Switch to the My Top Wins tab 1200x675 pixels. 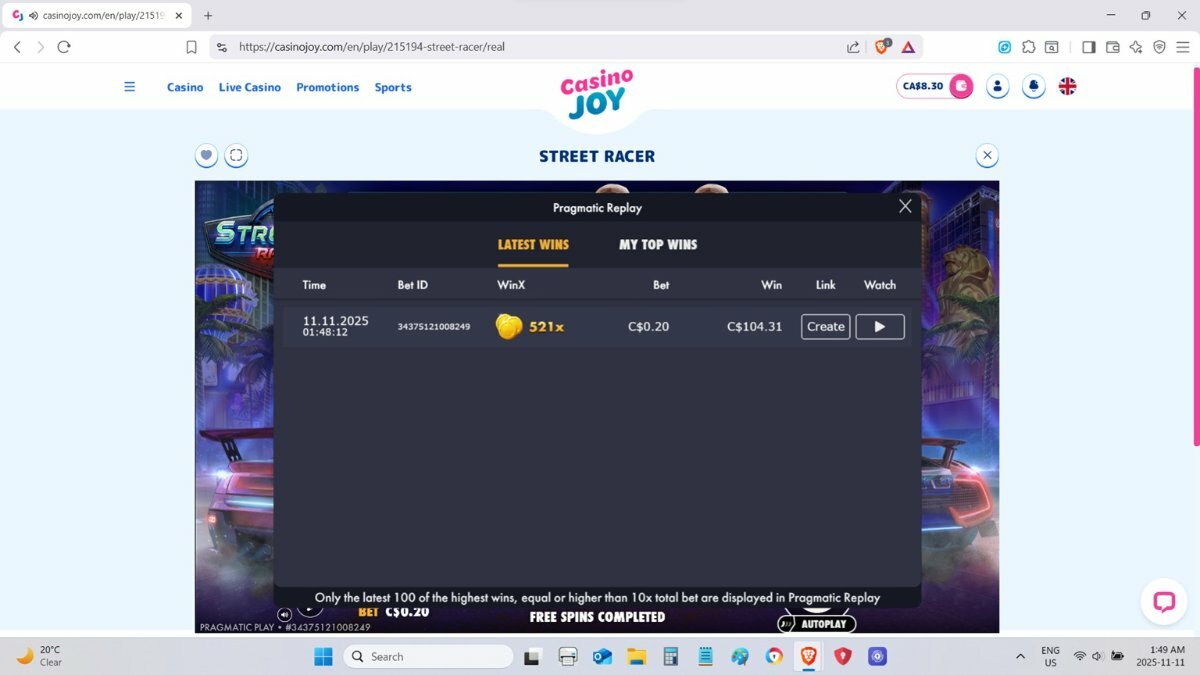(x=658, y=245)
